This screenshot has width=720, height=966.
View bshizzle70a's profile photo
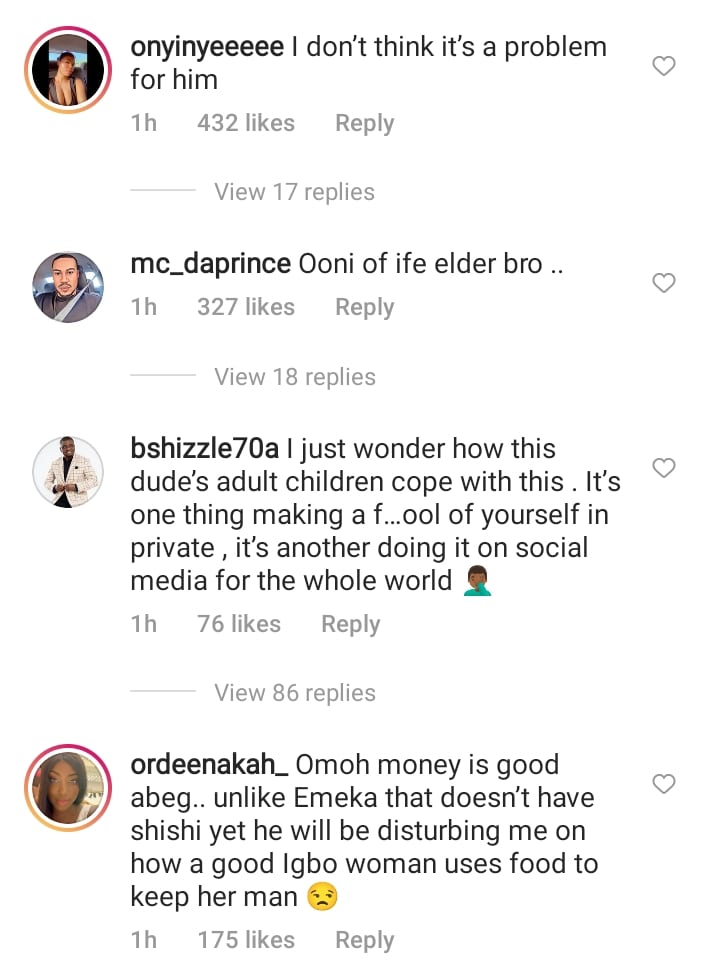point(67,472)
